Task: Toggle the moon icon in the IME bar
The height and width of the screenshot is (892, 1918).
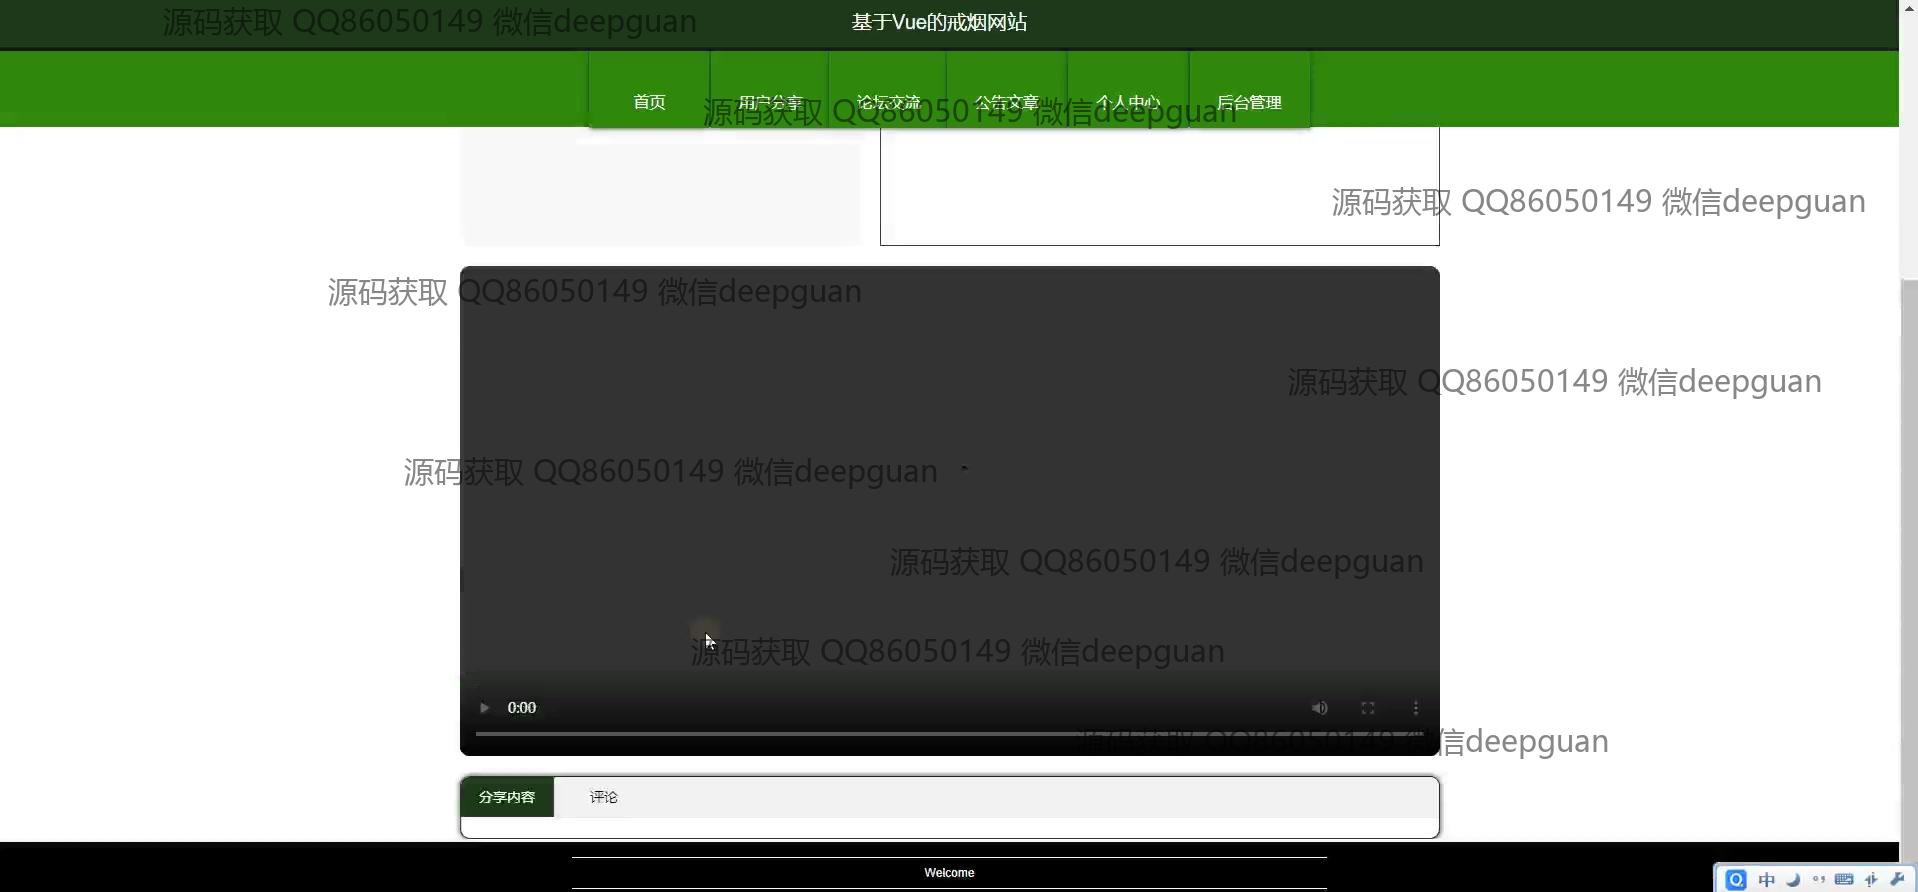Action: click(1793, 880)
